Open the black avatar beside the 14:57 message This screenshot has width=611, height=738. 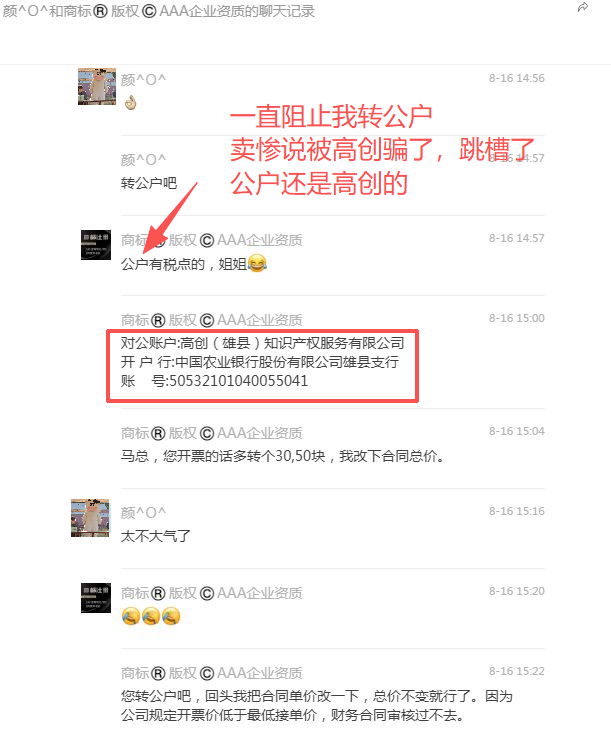(x=96, y=245)
